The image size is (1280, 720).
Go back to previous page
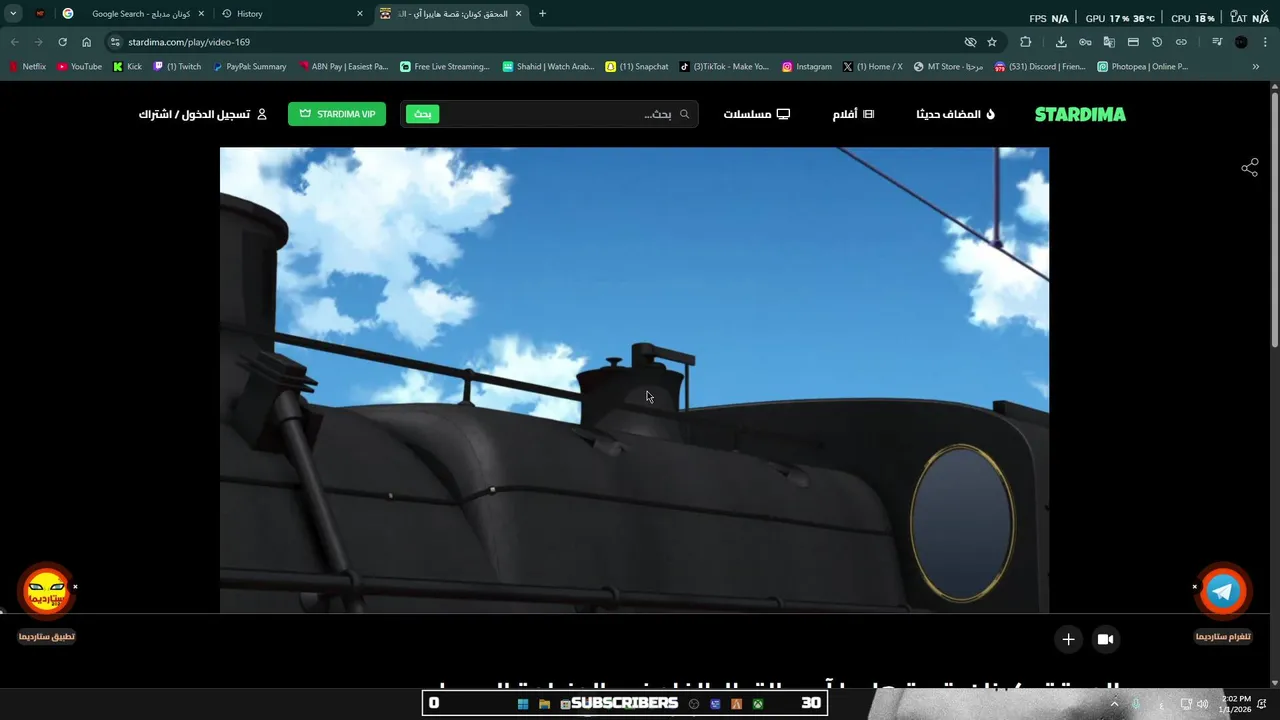click(14, 42)
